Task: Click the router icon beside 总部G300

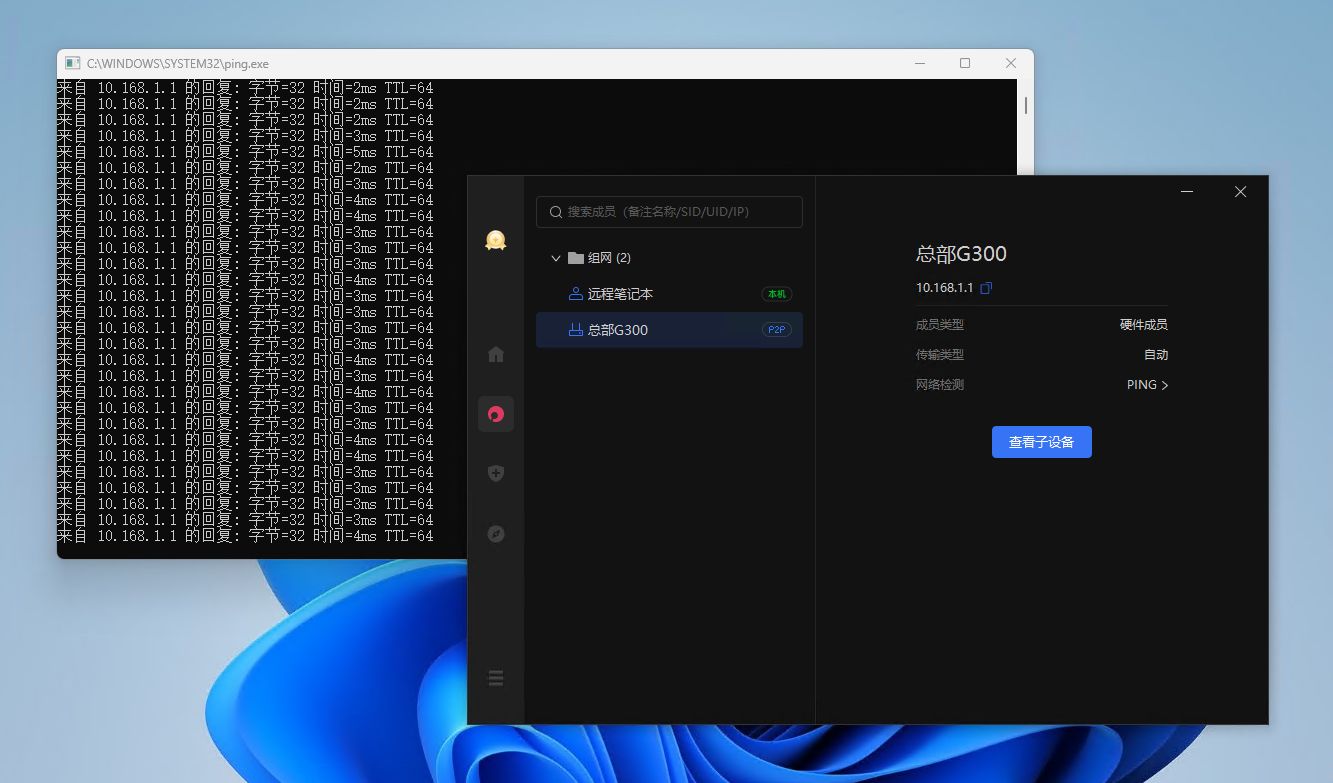Action: [x=575, y=330]
